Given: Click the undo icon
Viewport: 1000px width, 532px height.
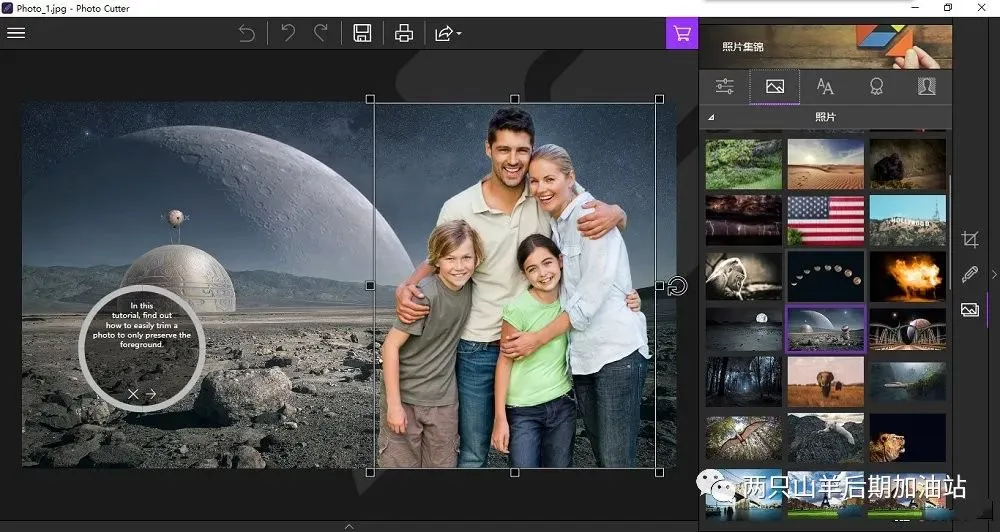Looking at the screenshot, I should pyautogui.click(x=288, y=34).
